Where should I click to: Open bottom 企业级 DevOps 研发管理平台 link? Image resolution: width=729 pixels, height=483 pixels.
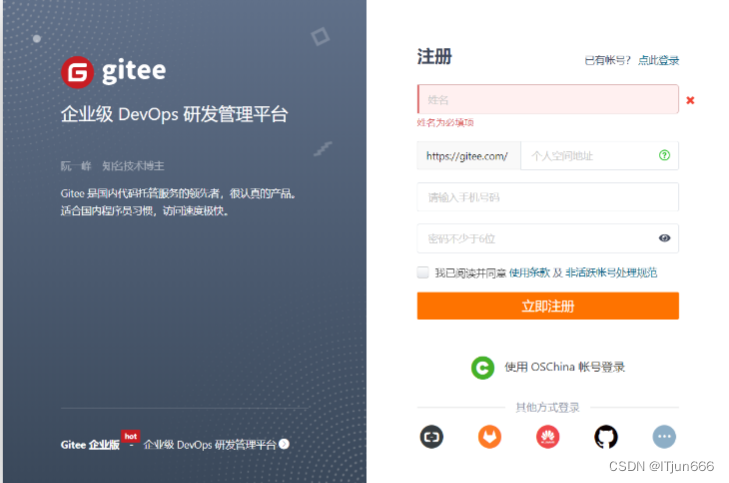point(210,445)
